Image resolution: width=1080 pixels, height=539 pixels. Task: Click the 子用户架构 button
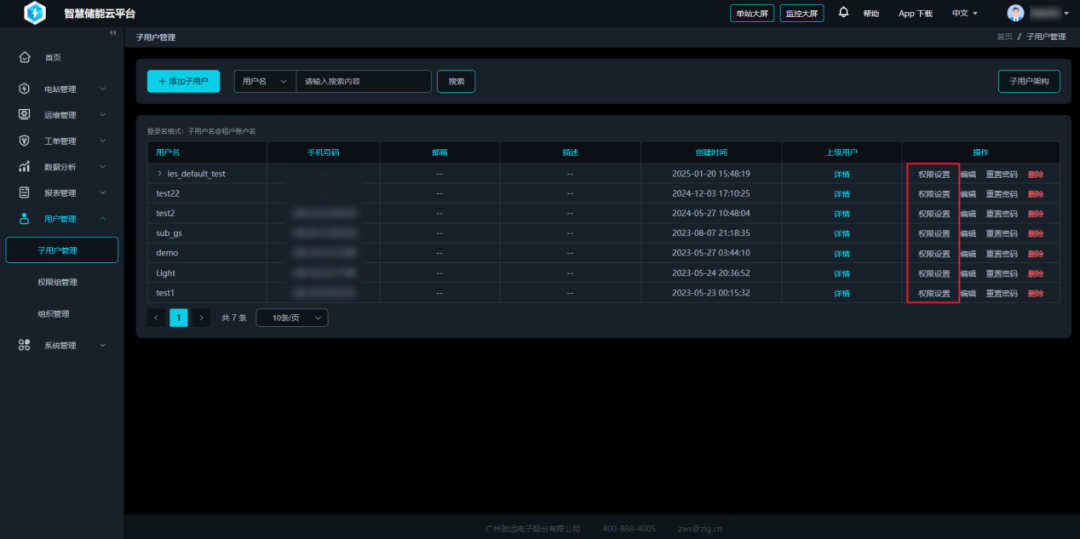pyautogui.click(x=1029, y=81)
